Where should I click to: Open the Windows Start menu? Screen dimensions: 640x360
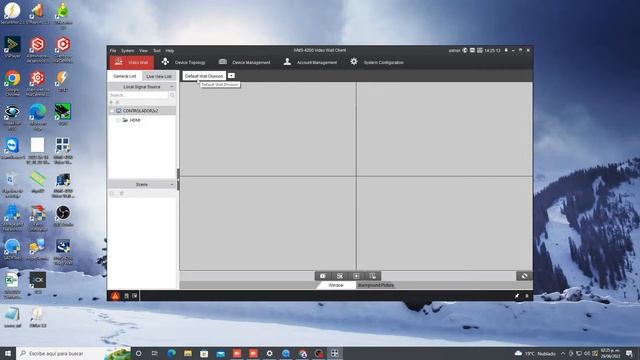pyautogui.click(x=8, y=353)
